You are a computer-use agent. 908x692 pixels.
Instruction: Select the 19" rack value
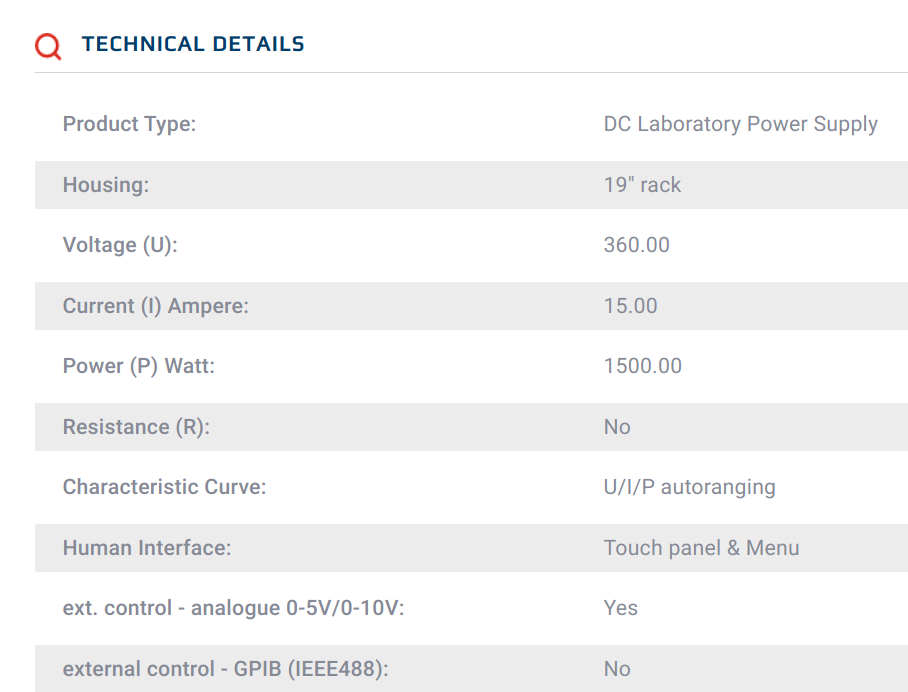click(x=642, y=185)
